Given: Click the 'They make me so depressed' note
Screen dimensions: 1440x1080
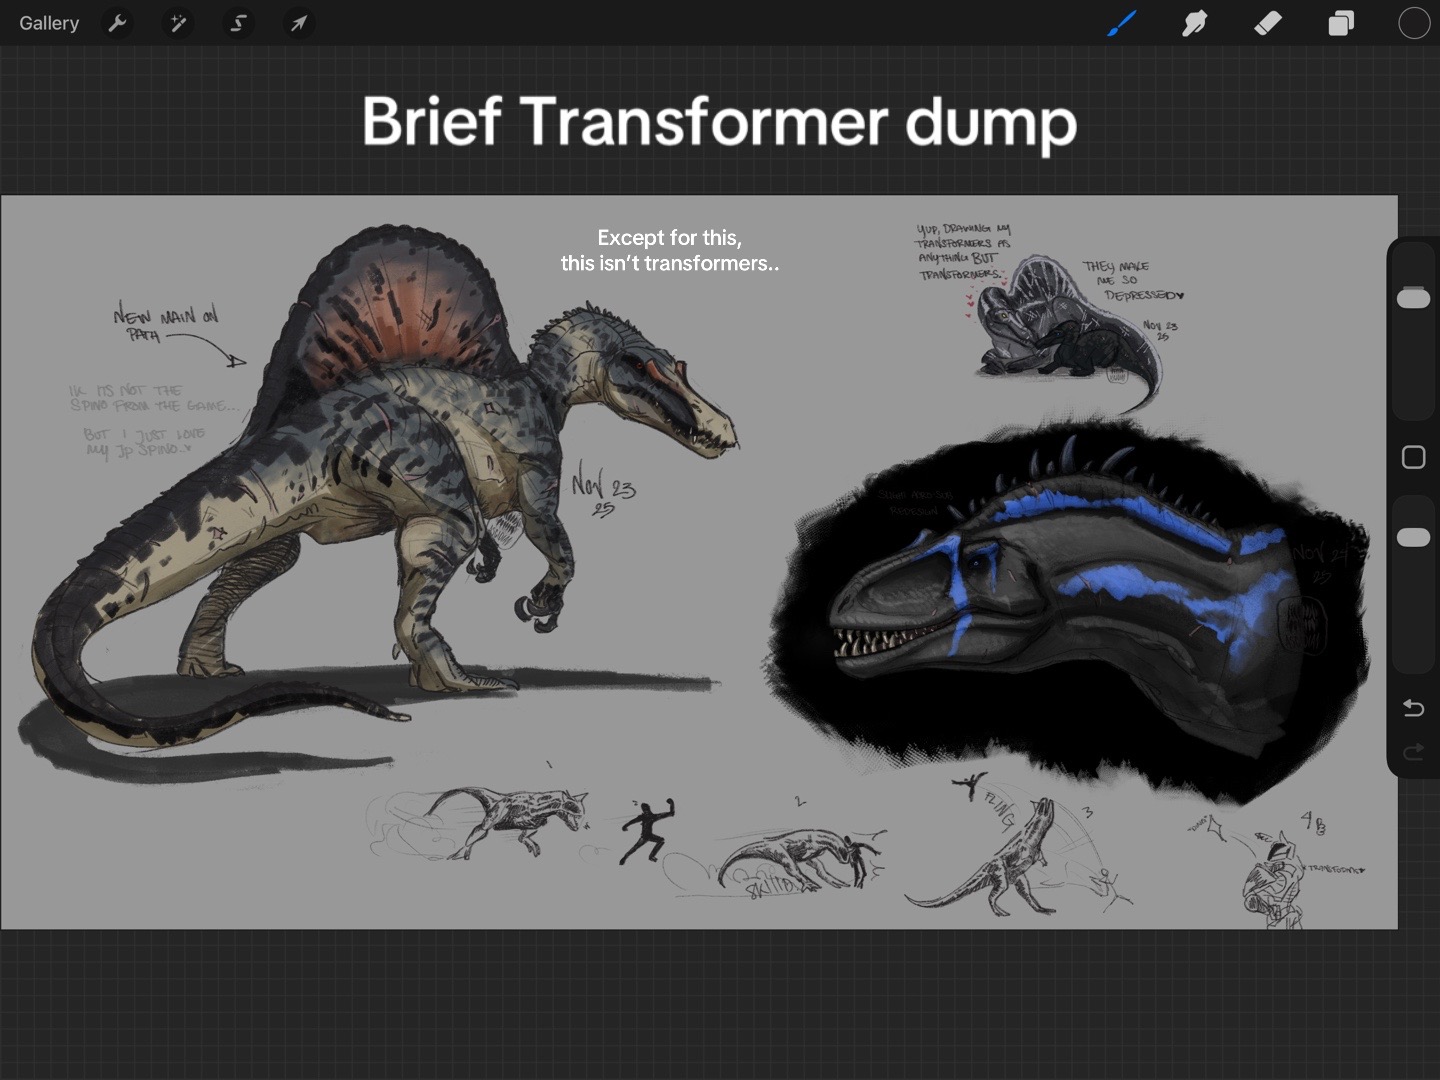Looking at the screenshot, I should click(x=1133, y=280).
